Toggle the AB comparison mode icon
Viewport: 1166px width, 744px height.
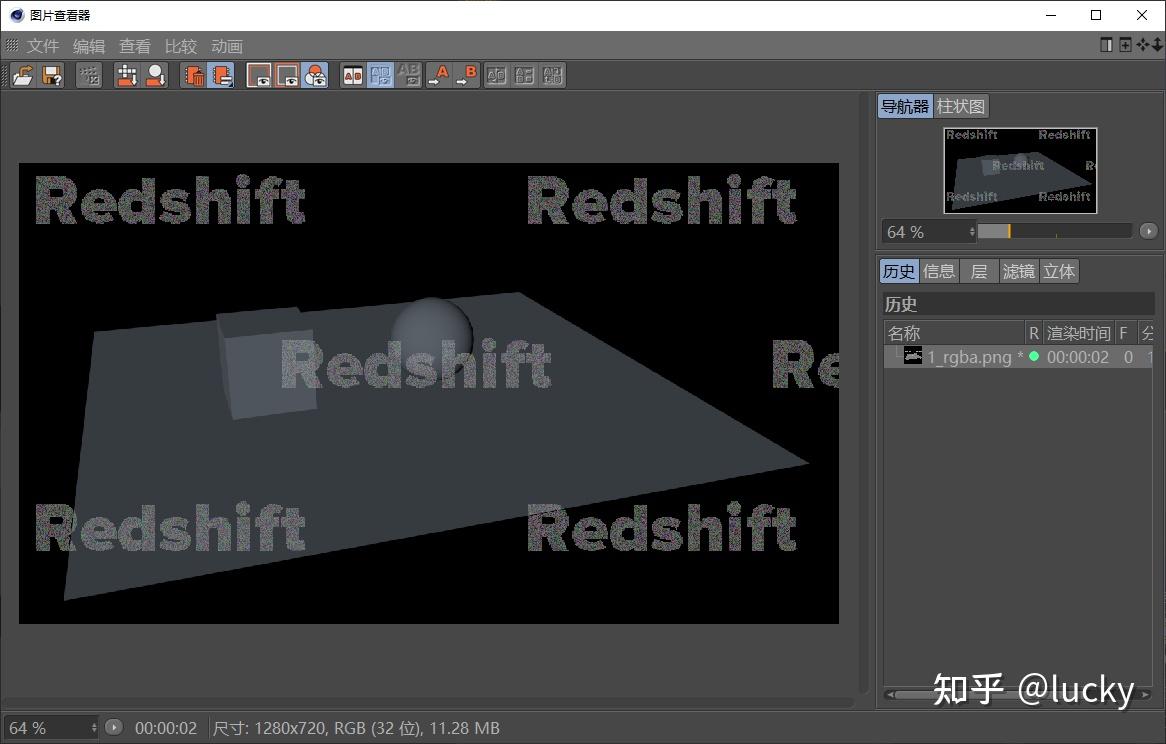coord(352,75)
